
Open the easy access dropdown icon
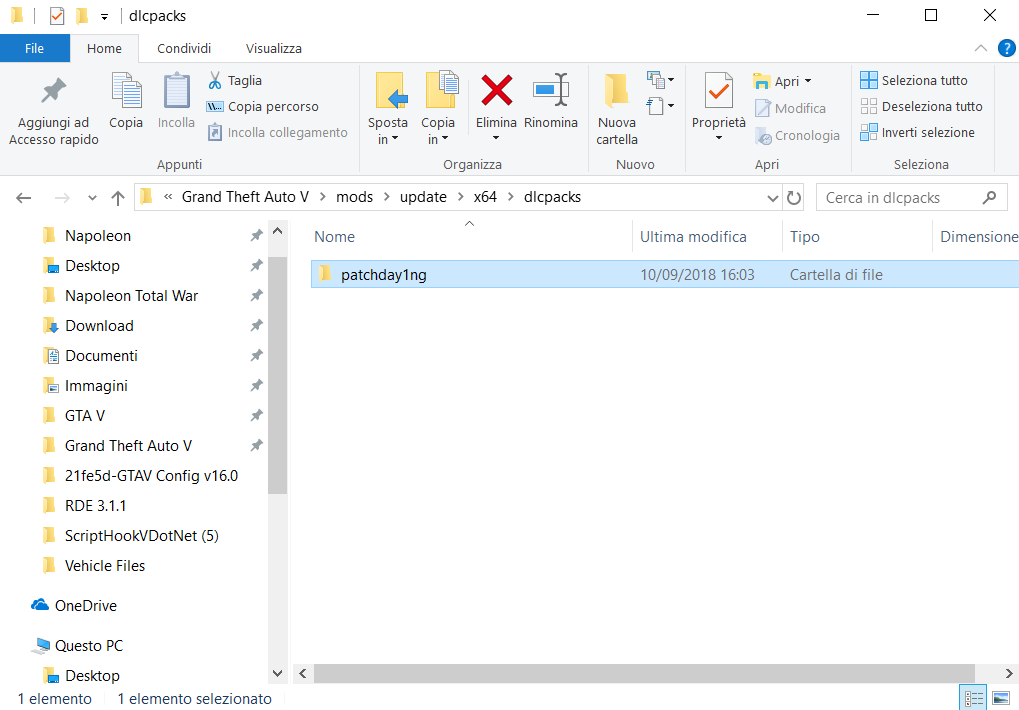click(x=660, y=105)
